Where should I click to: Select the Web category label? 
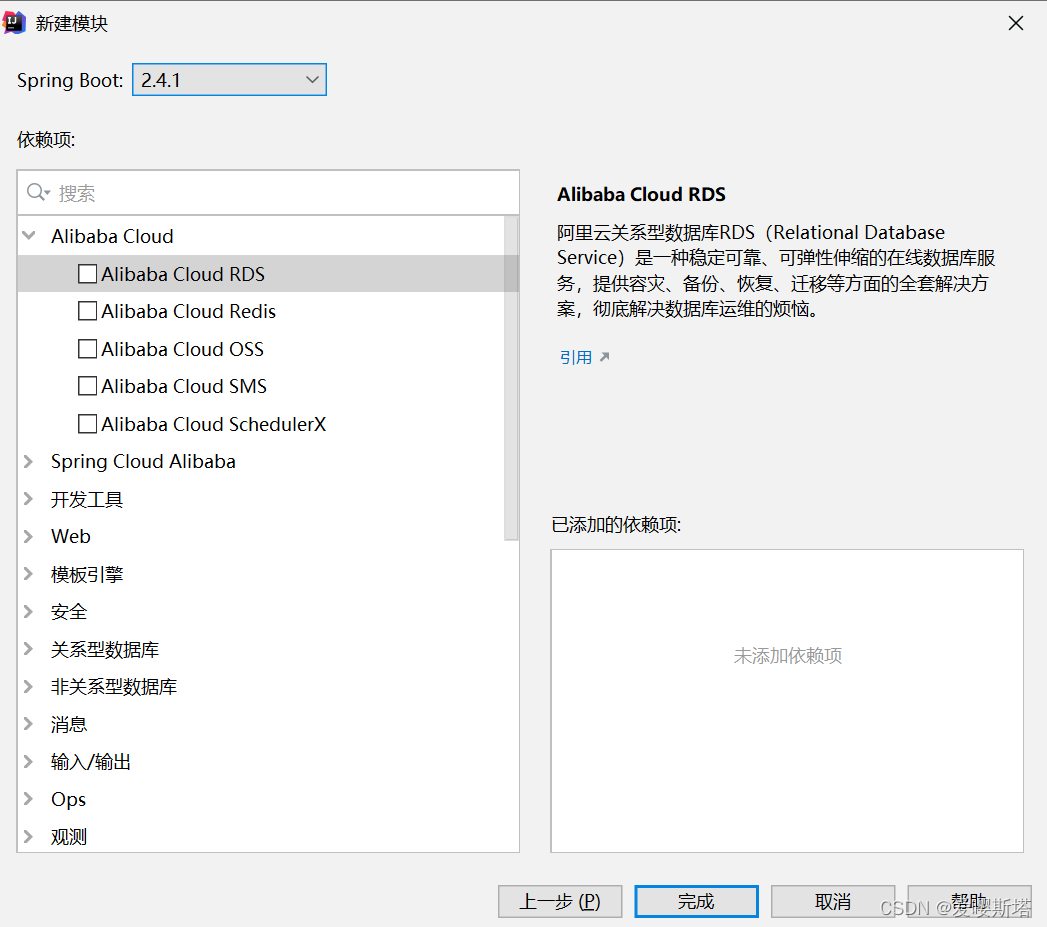point(71,536)
